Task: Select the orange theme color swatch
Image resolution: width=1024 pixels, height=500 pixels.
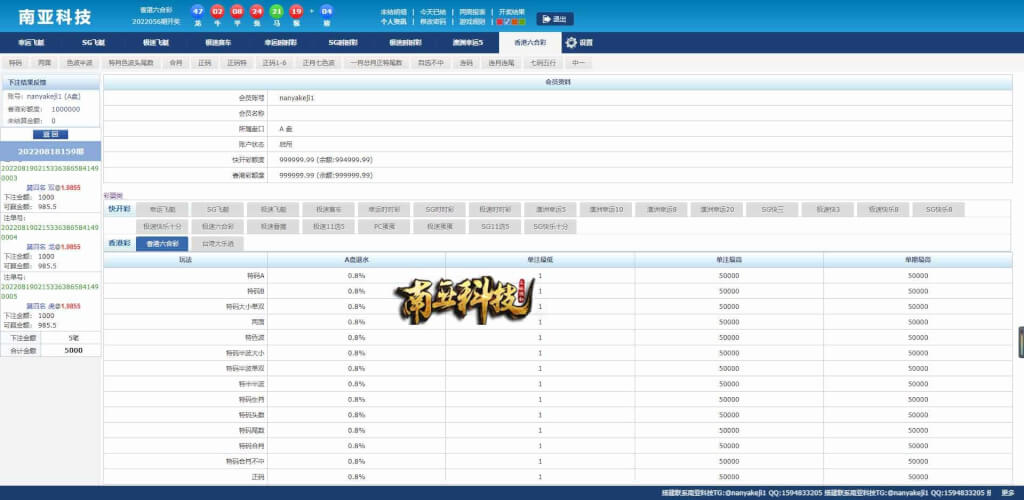Action: coord(515,22)
